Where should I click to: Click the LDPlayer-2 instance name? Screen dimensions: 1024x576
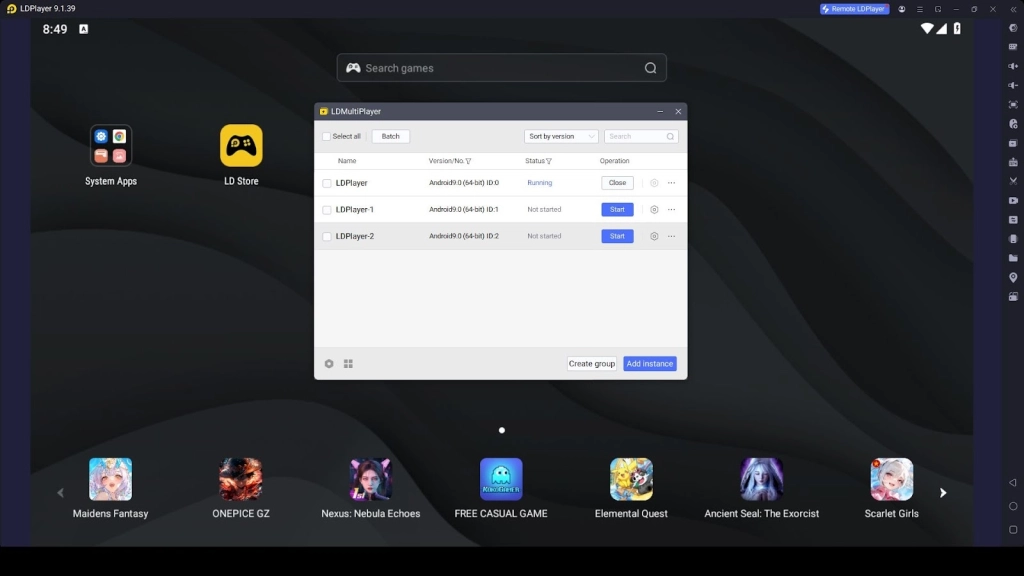coord(355,236)
